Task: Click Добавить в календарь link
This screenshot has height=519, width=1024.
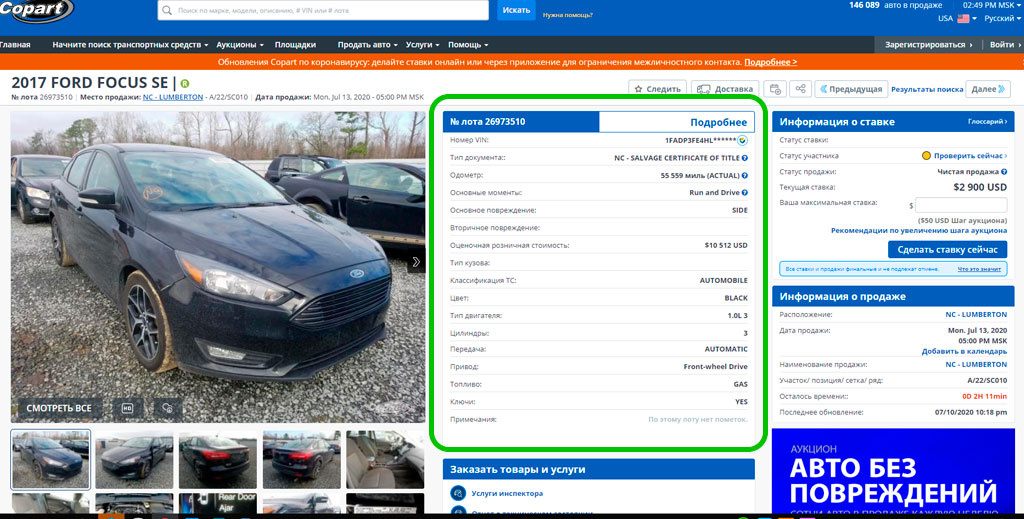Action: tap(964, 351)
